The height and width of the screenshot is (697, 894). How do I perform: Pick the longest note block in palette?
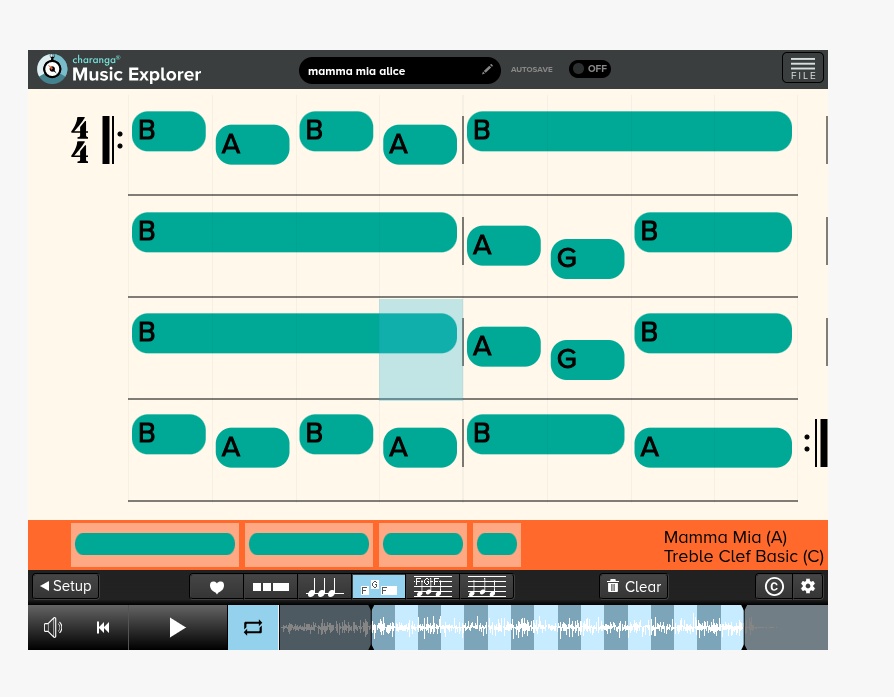coord(155,545)
